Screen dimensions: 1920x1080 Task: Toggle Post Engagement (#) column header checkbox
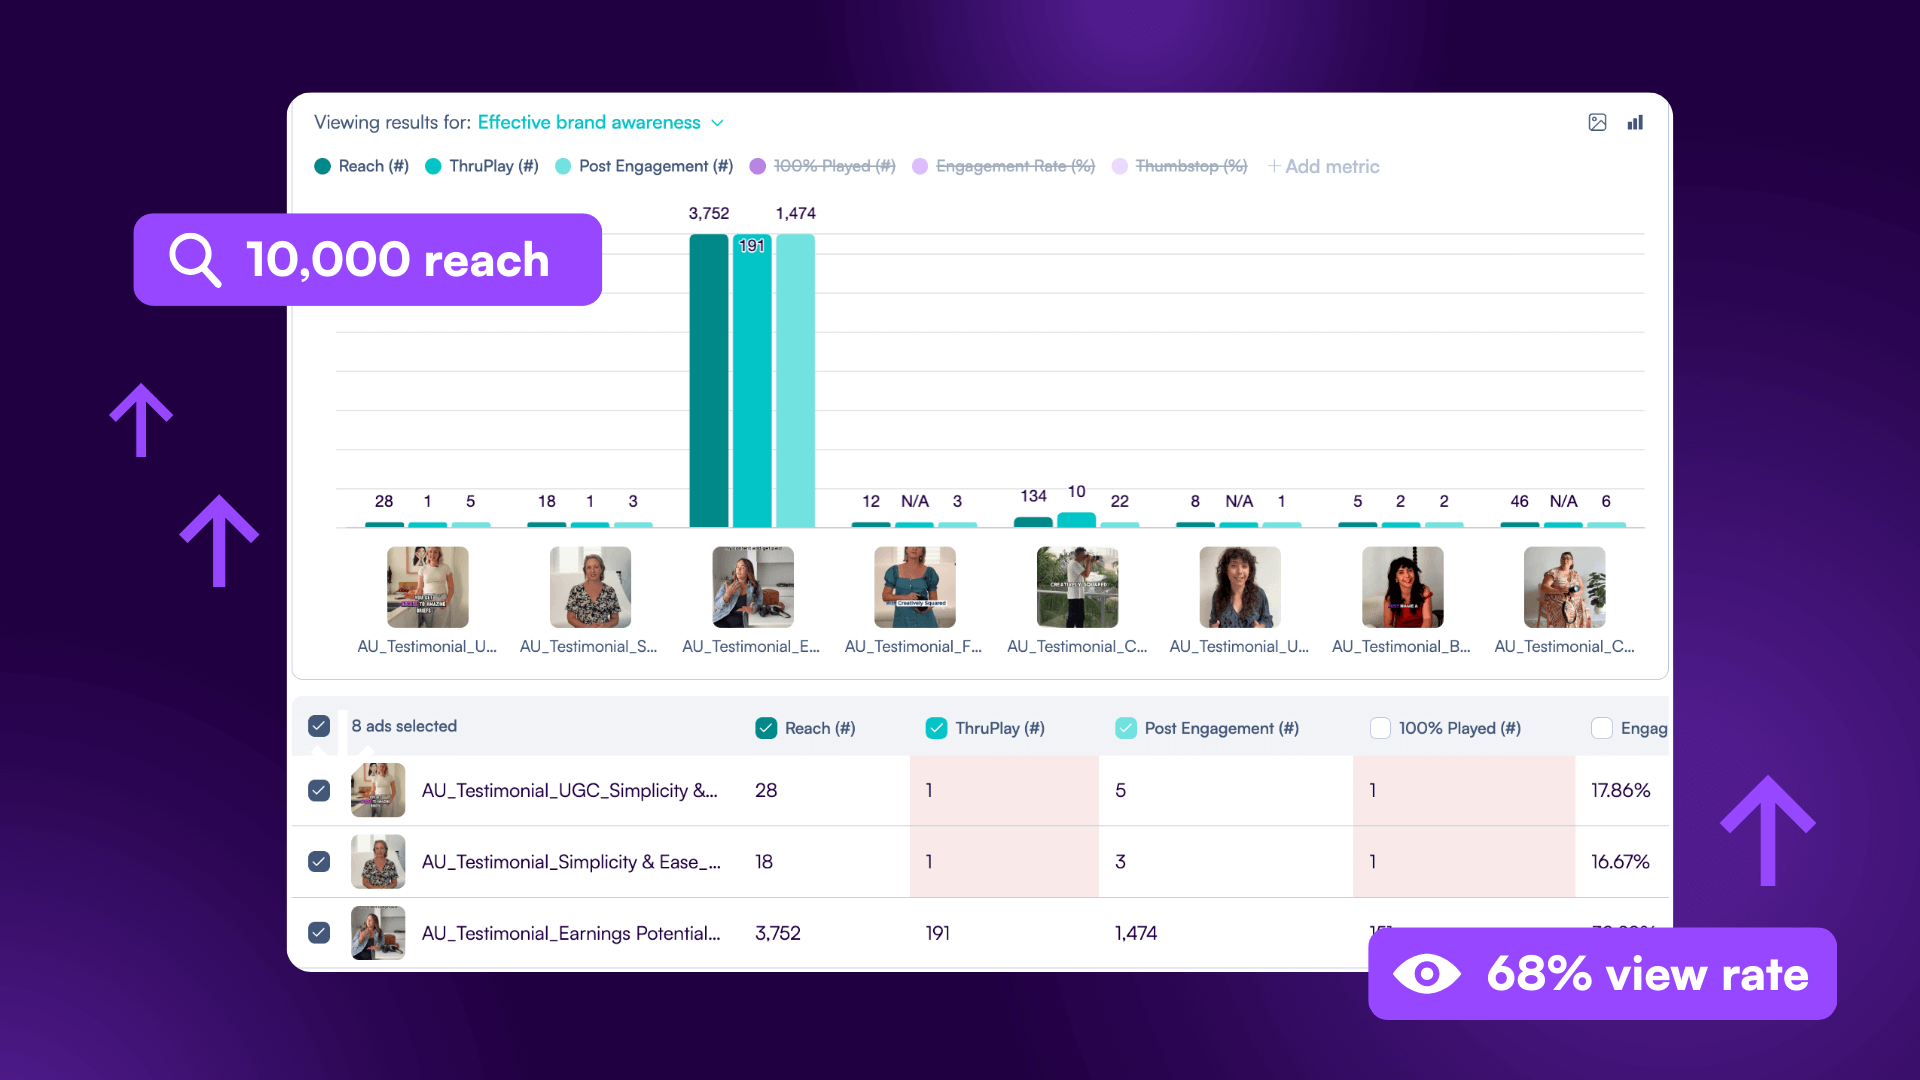1126,728
